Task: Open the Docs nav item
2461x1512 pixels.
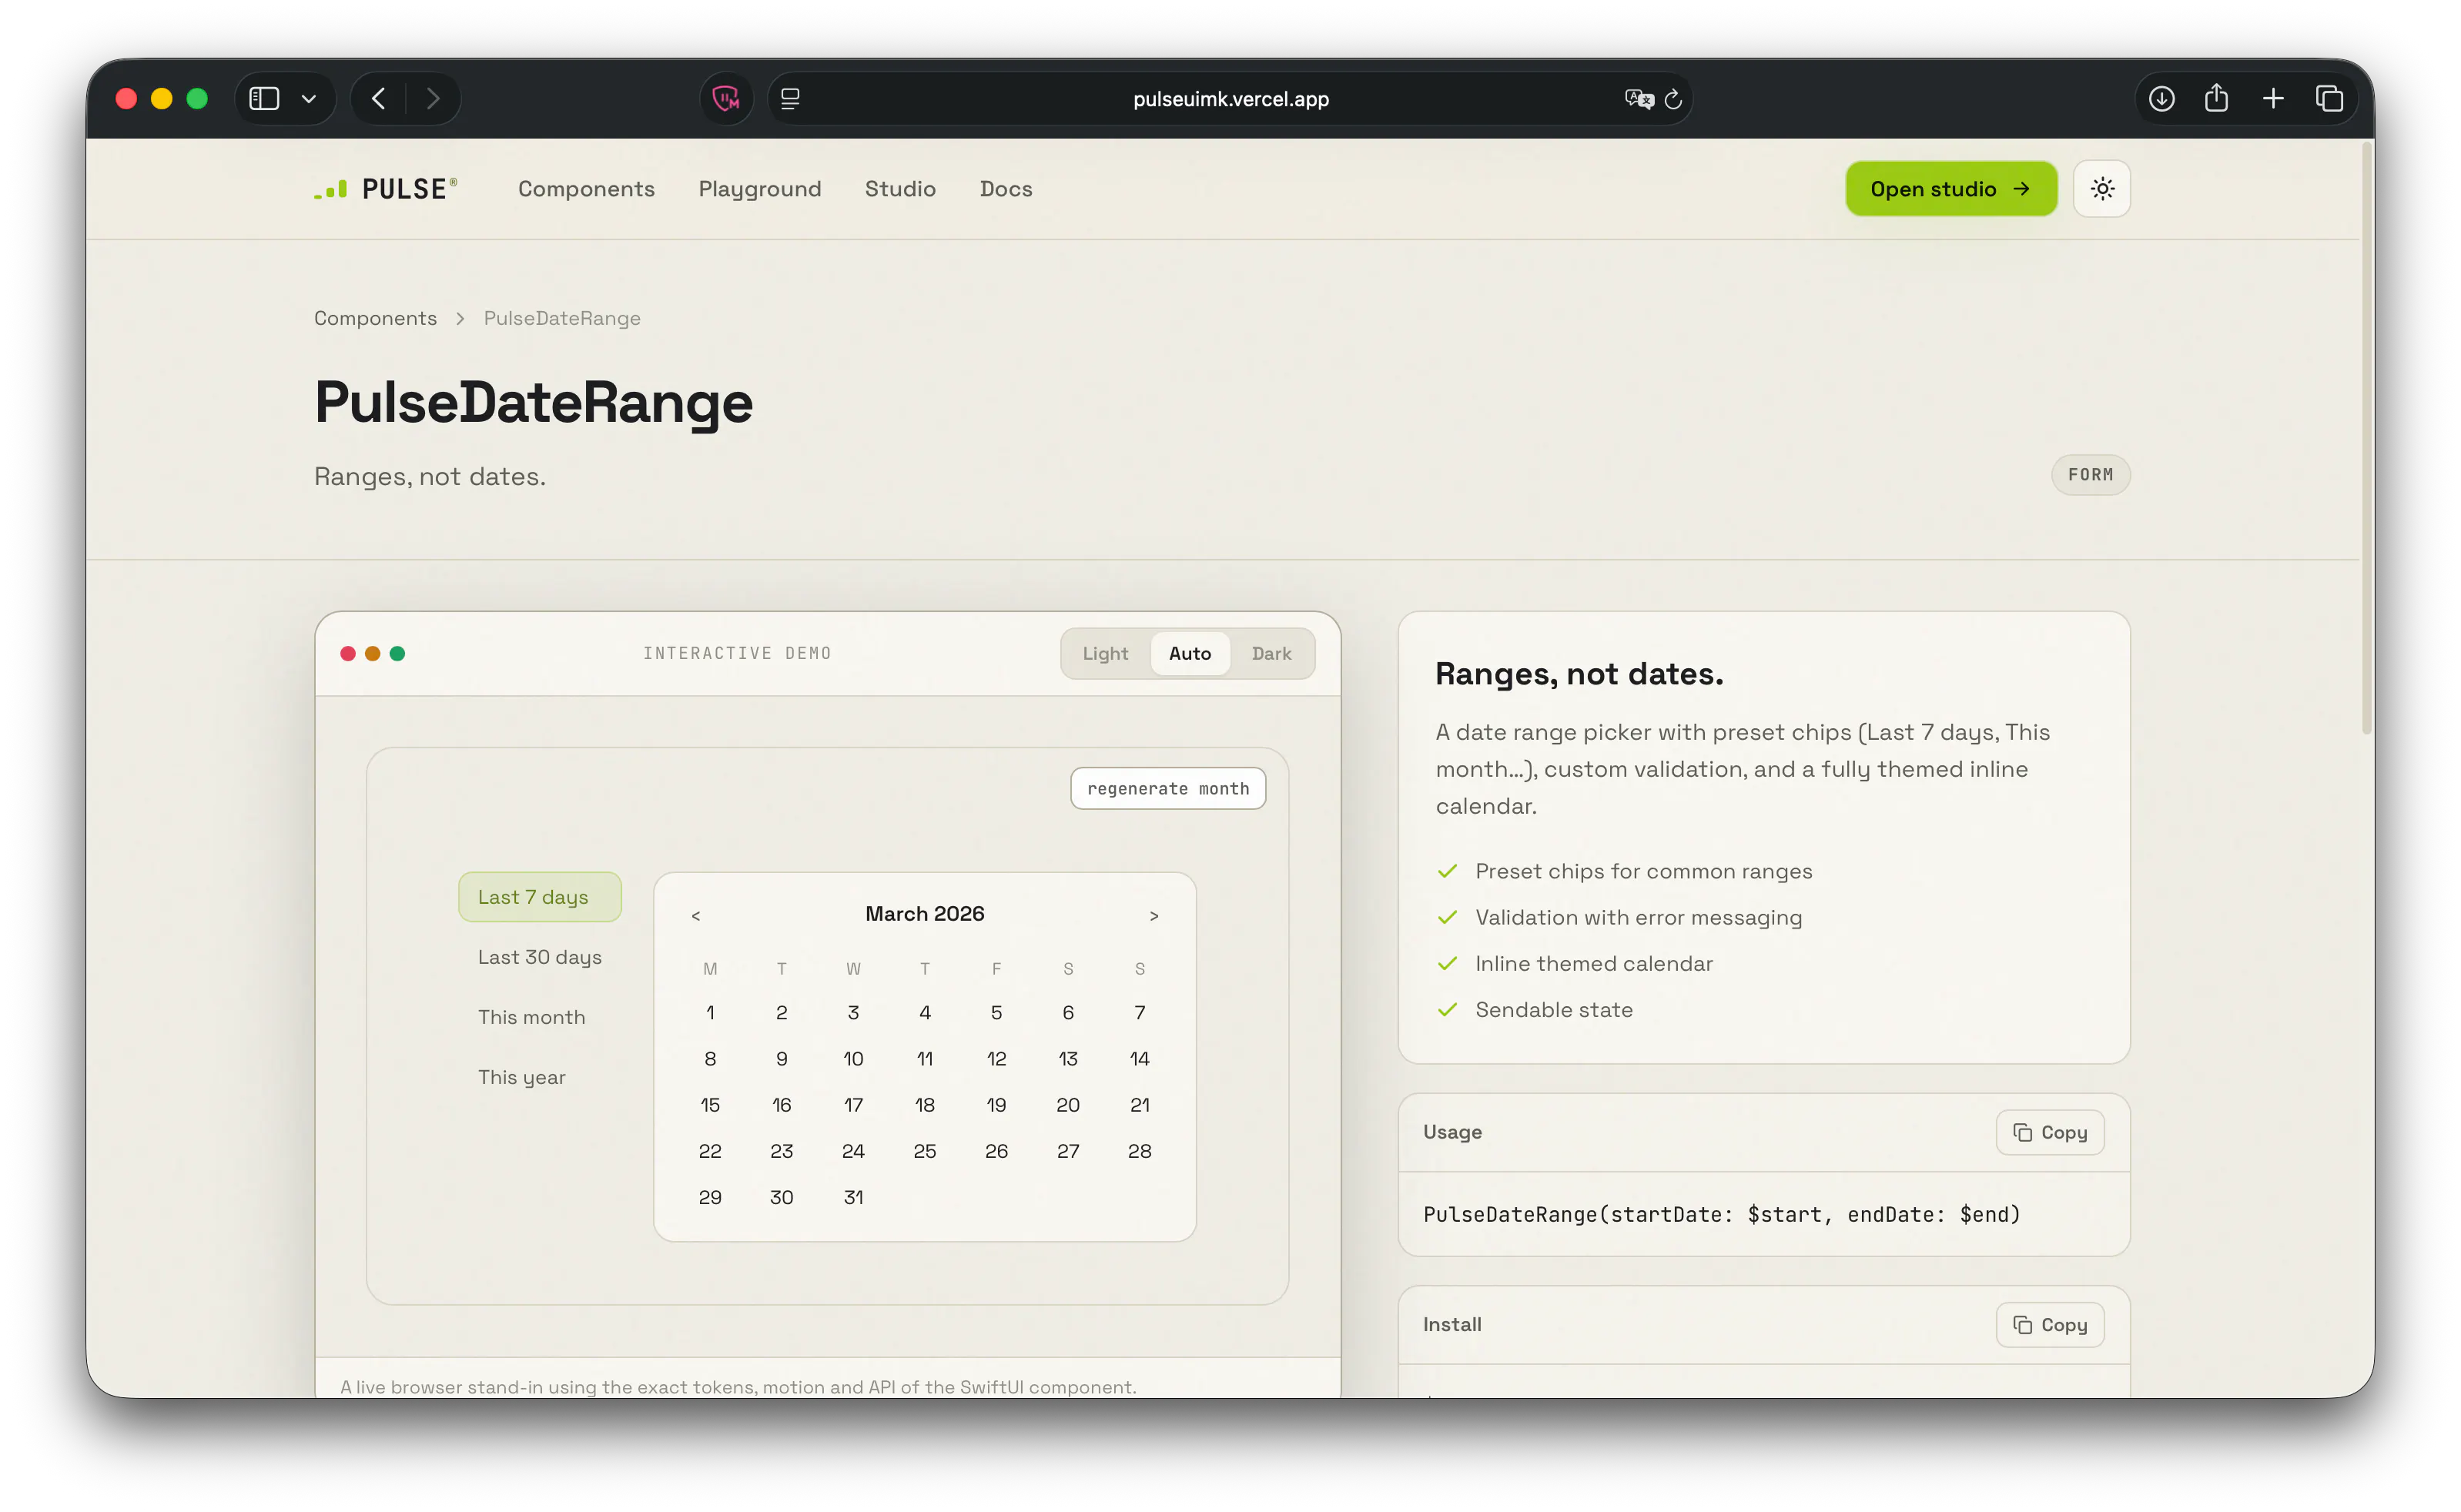Action: tap(1006, 189)
